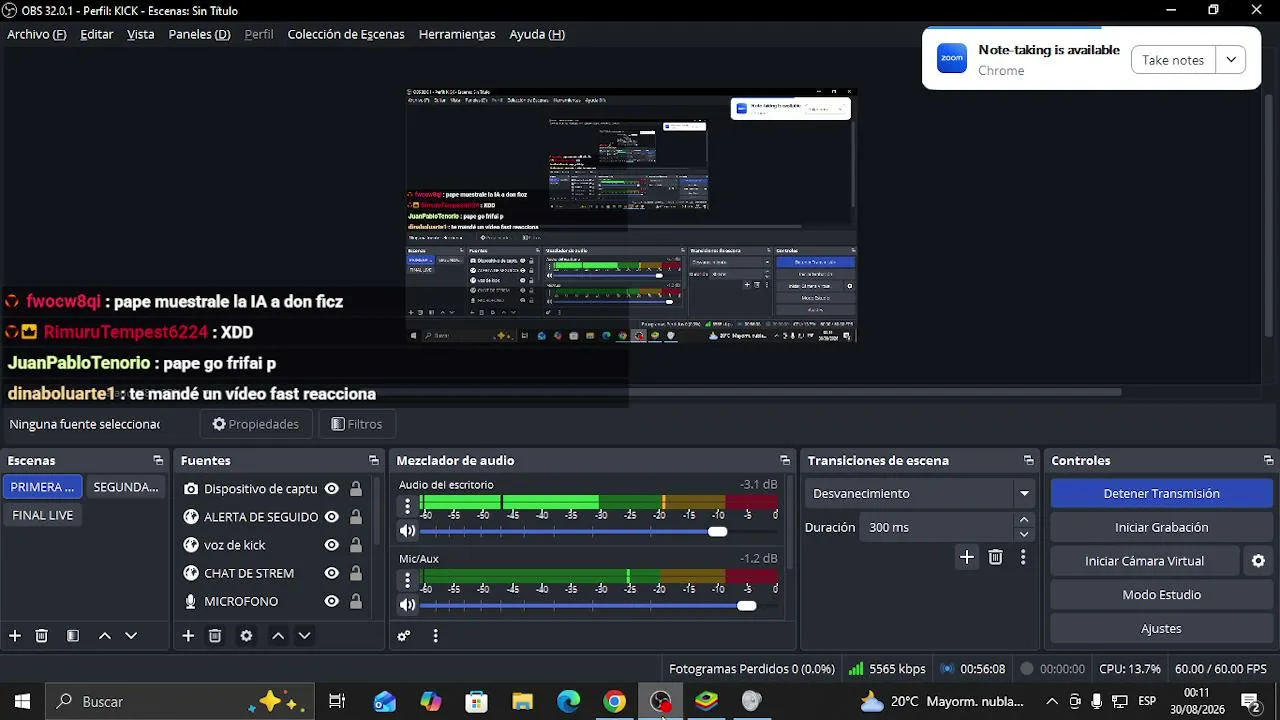The image size is (1280, 720).
Task: Hide the CHAT DE STREM source
Action: [x=331, y=573]
